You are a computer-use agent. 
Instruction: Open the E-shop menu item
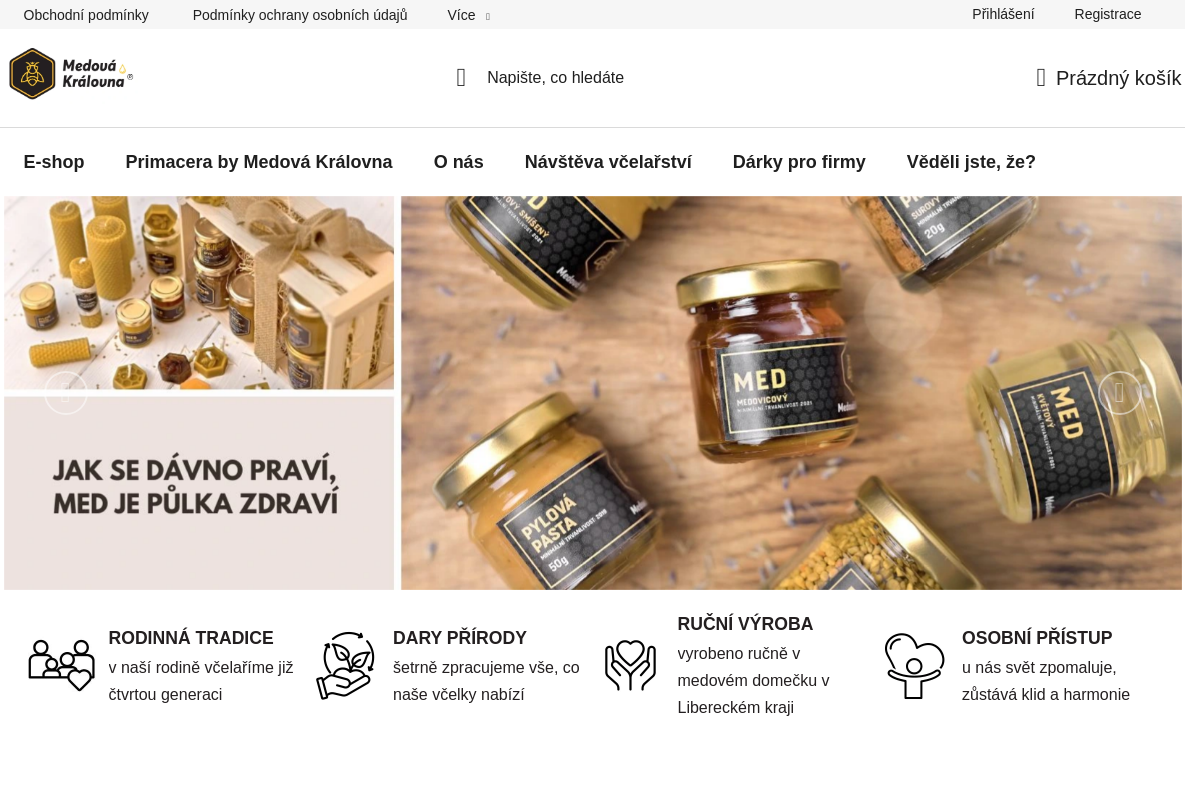[54, 162]
